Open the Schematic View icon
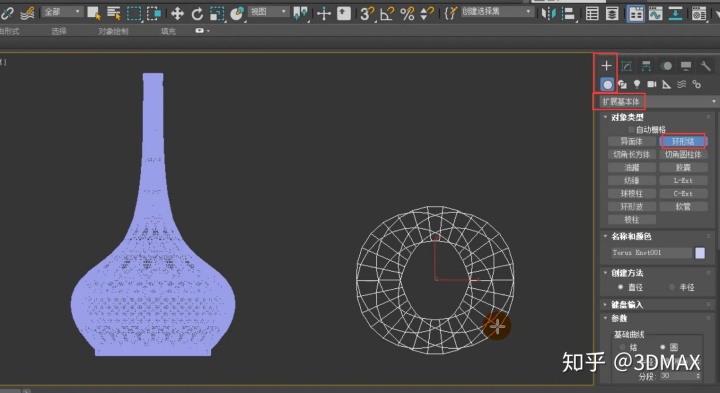 pos(675,14)
